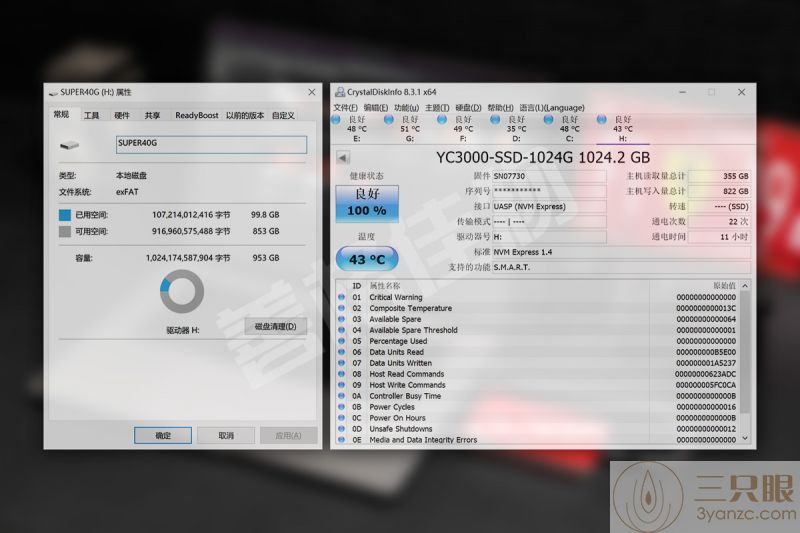Image resolution: width=800 pixels, height=533 pixels.
Task: Click the SMART list vertical scrollbar thumb
Action: tap(745, 352)
